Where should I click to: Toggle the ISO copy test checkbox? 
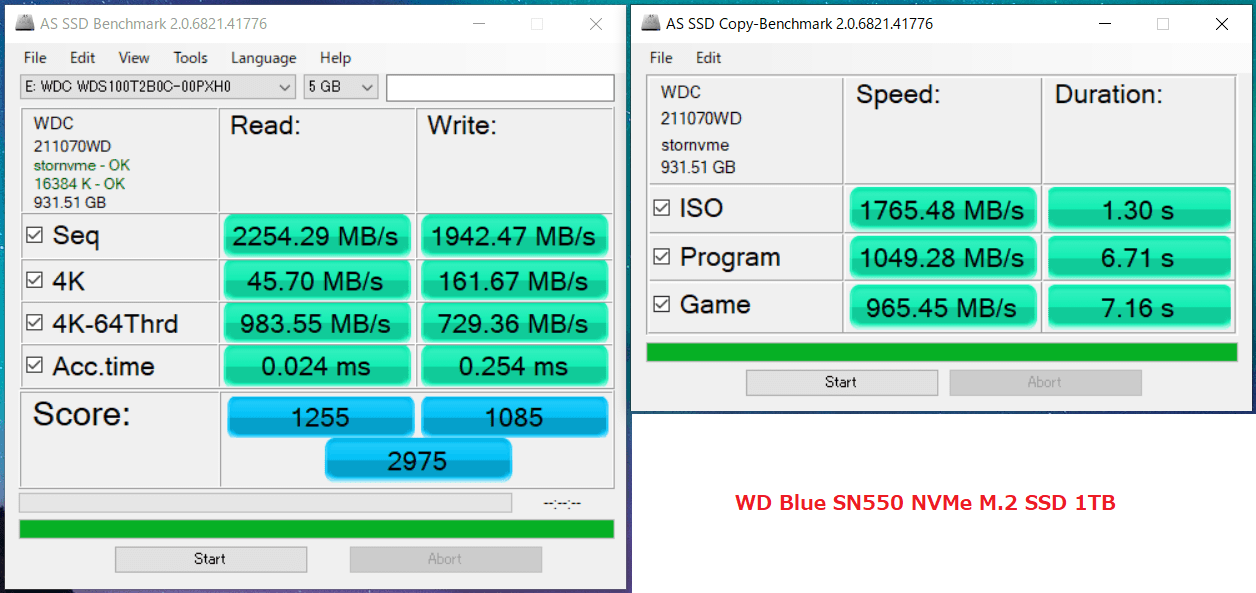pyautogui.click(x=661, y=208)
